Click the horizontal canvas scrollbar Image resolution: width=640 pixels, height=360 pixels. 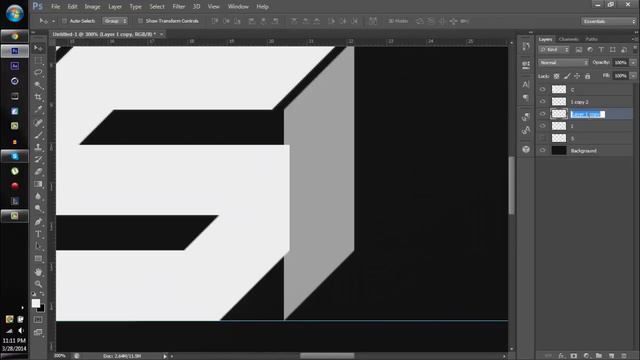tap(327, 356)
